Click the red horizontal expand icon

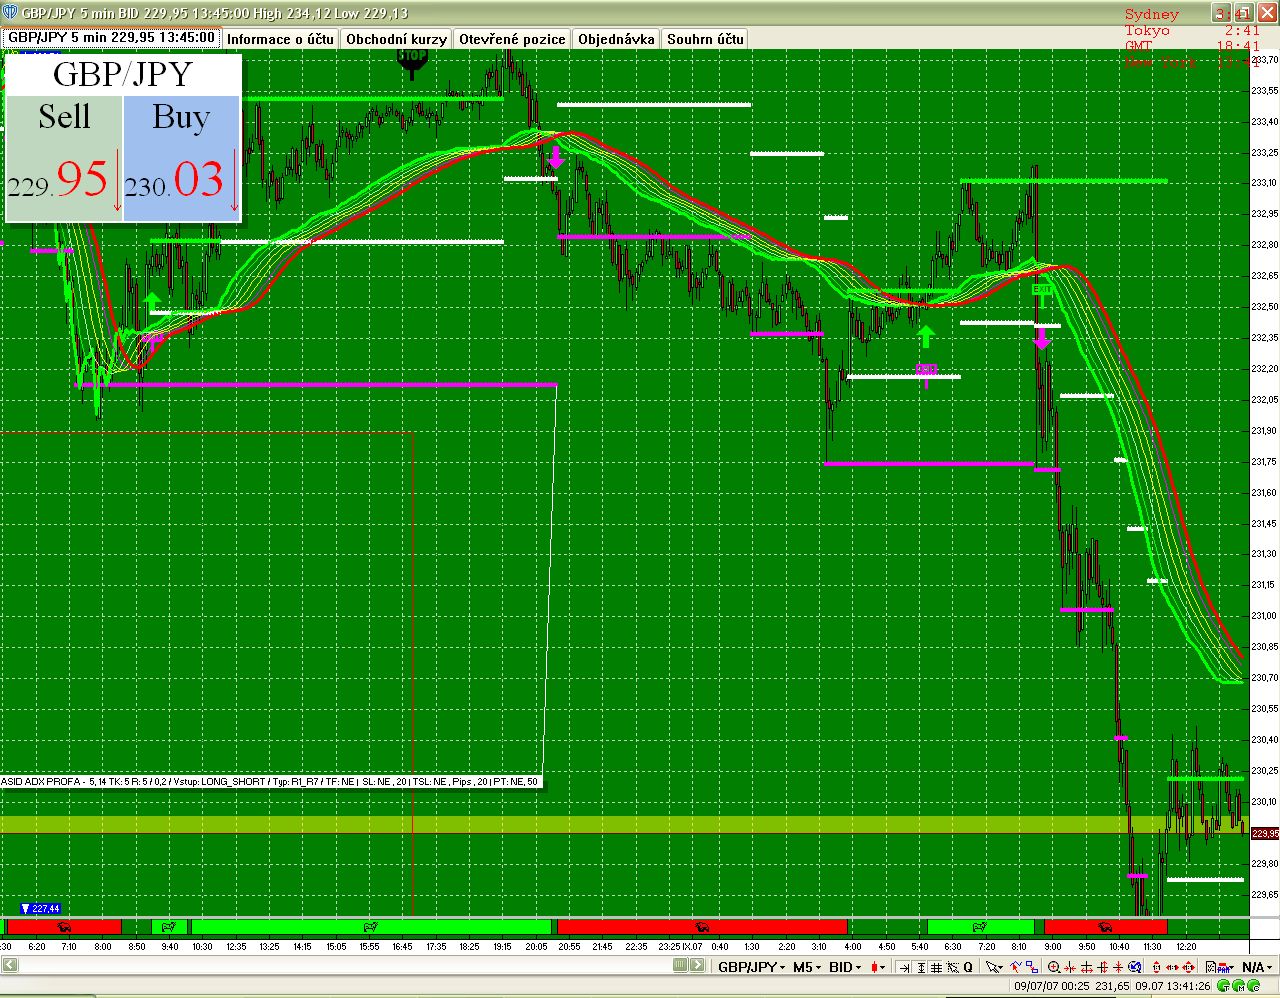pos(1086,967)
